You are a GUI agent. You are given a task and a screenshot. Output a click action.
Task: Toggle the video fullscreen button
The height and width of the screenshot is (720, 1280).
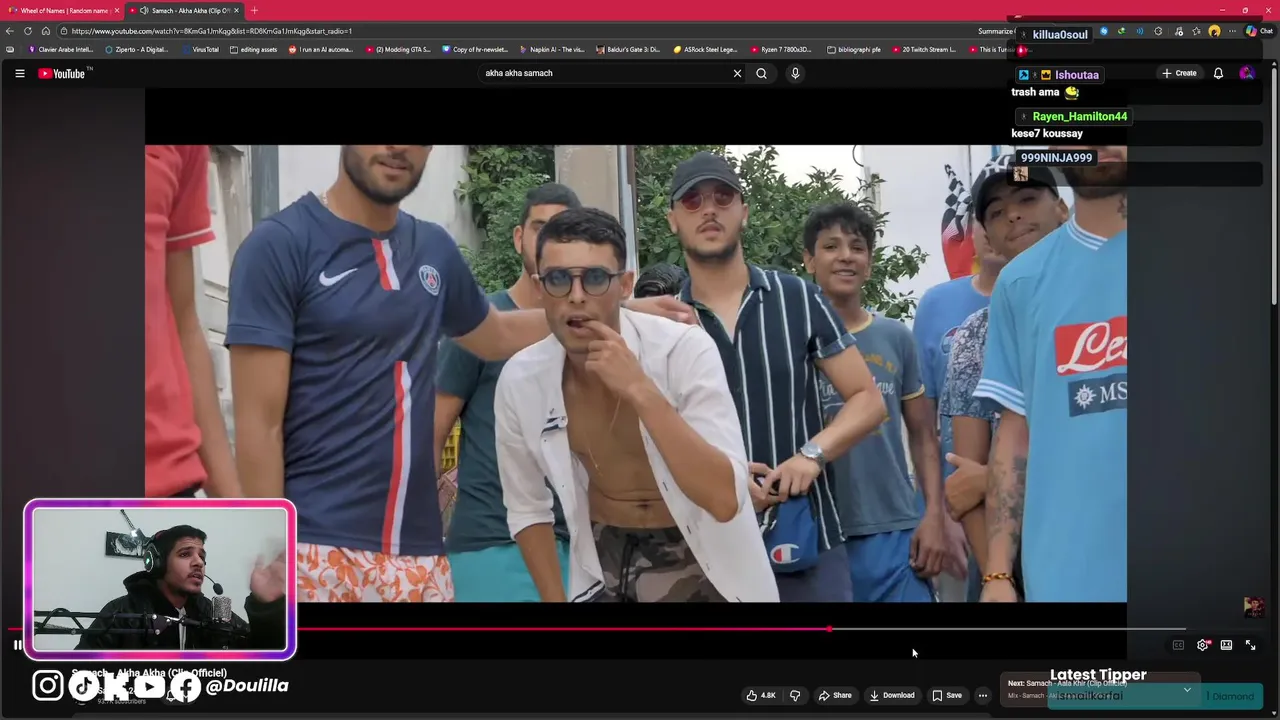pyautogui.click(x=1250, y=645)
